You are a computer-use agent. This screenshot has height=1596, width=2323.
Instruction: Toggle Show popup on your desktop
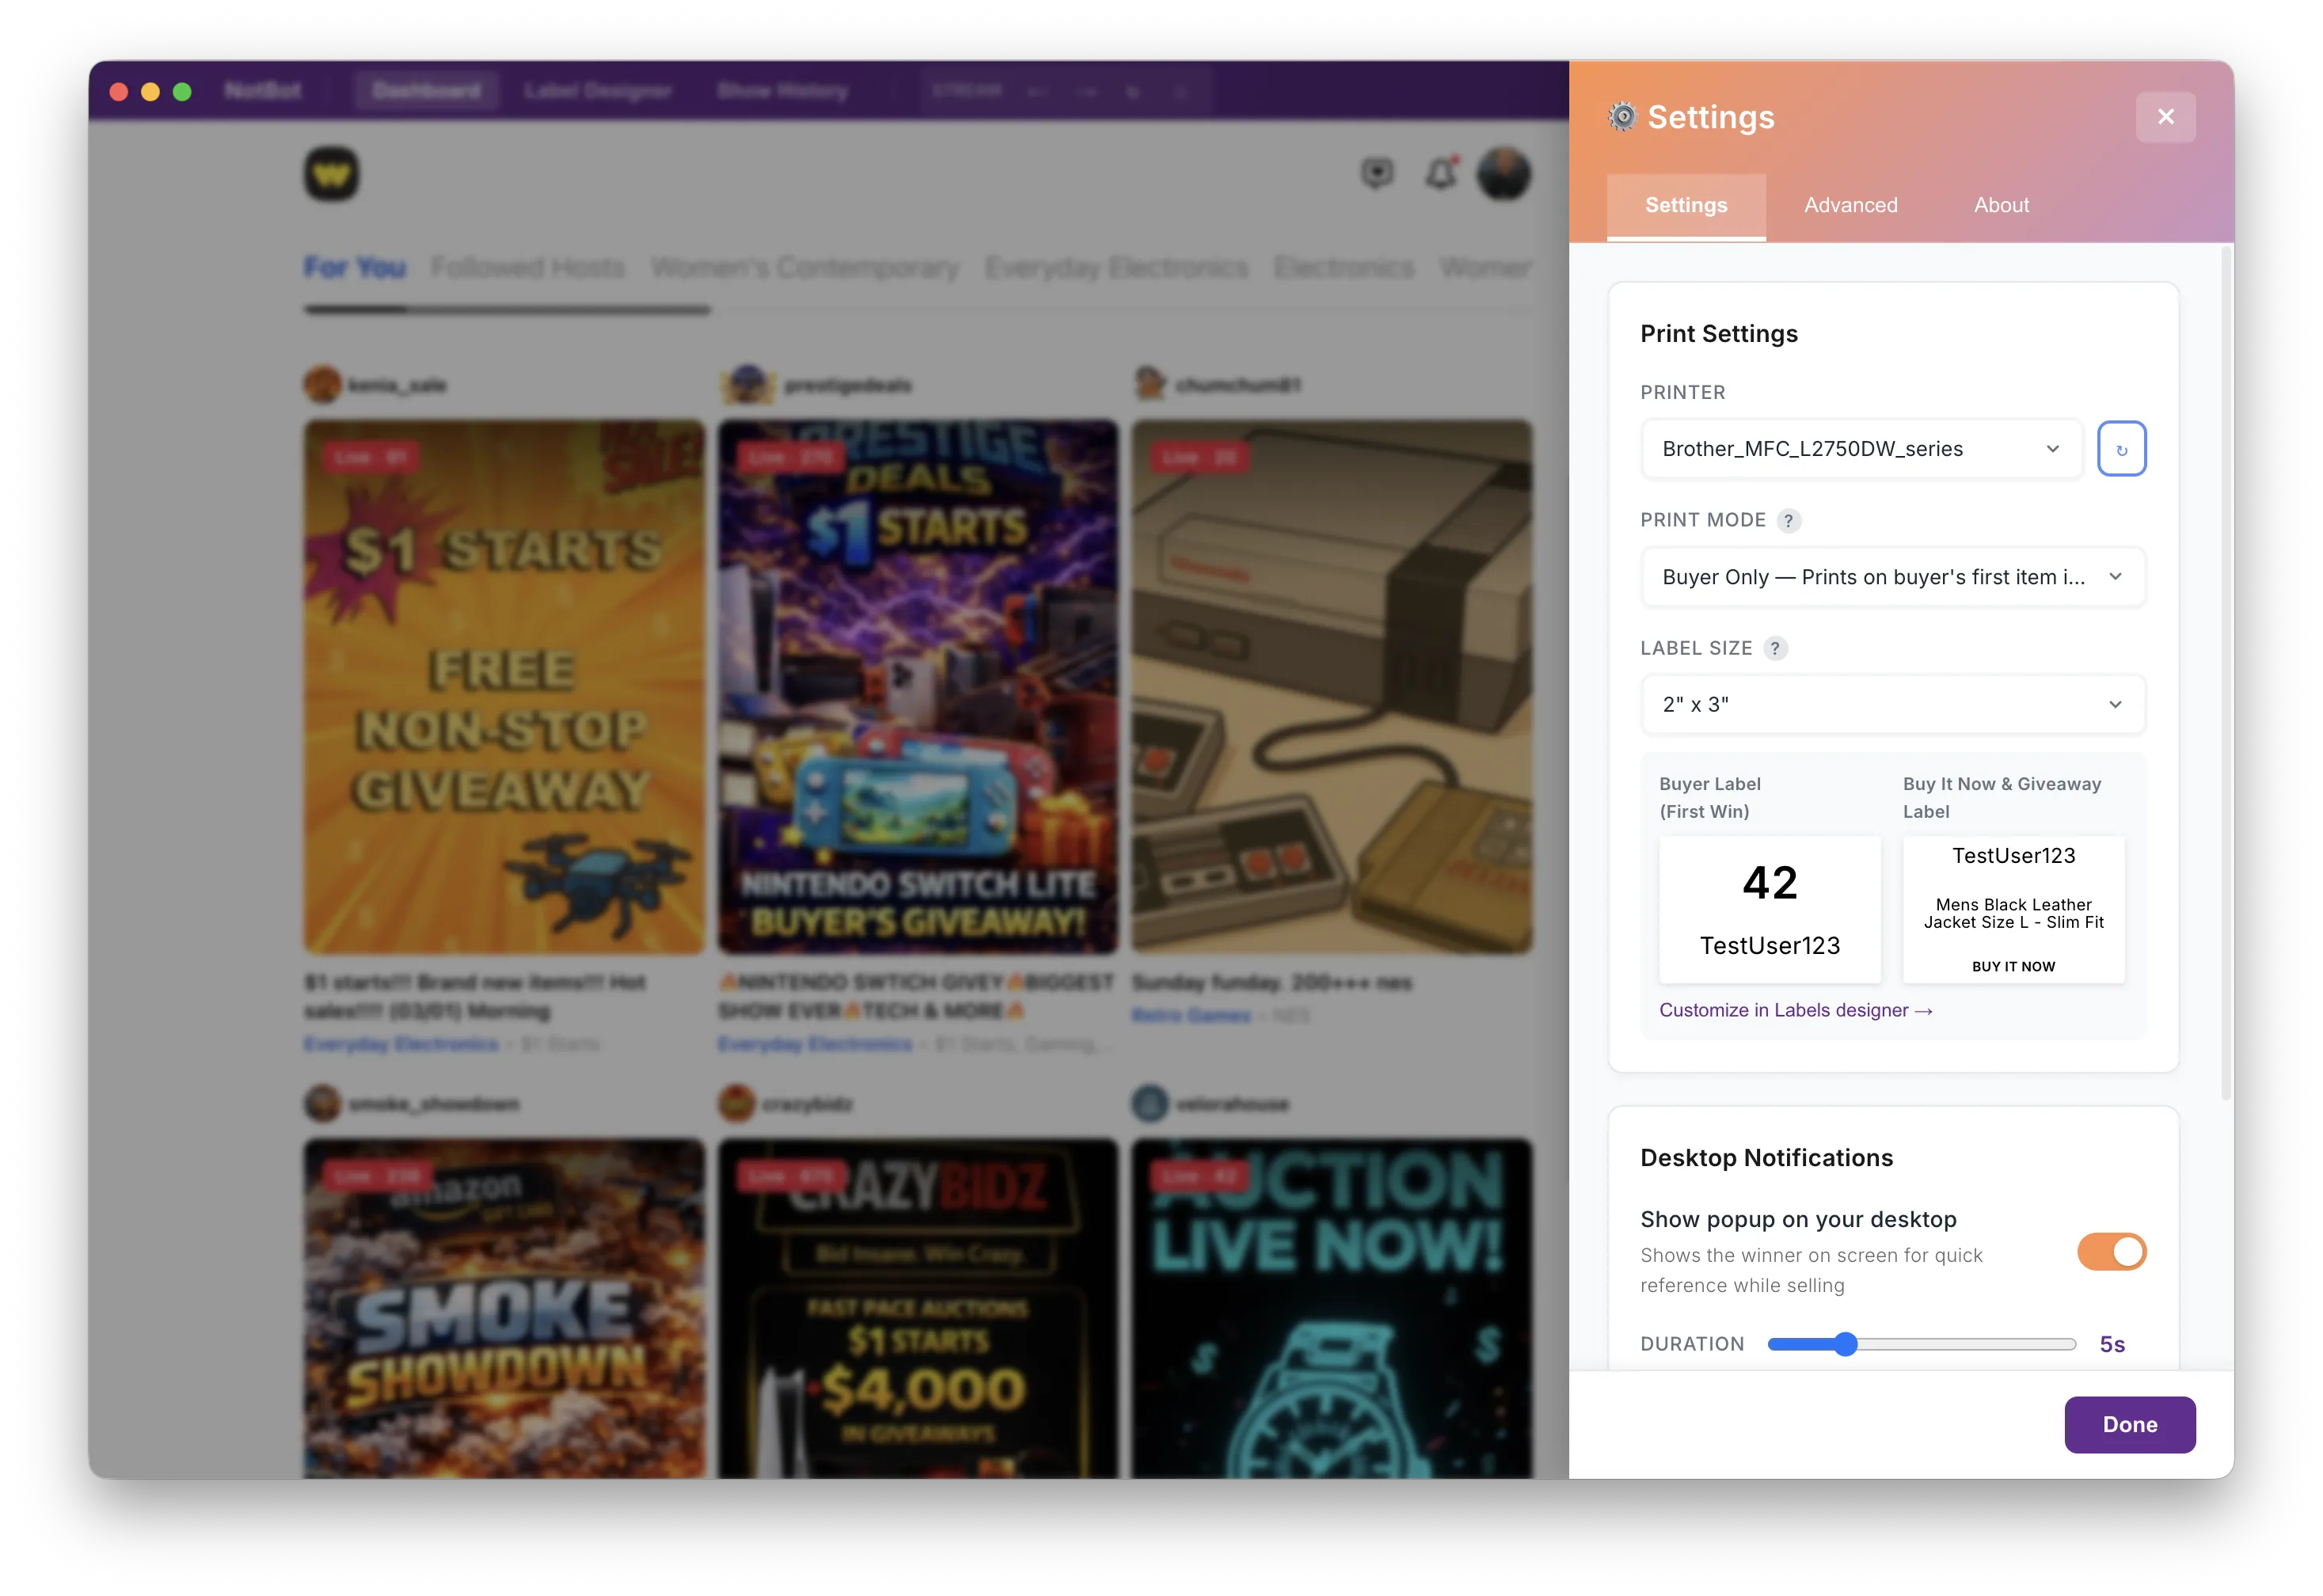(2111, 1251)
